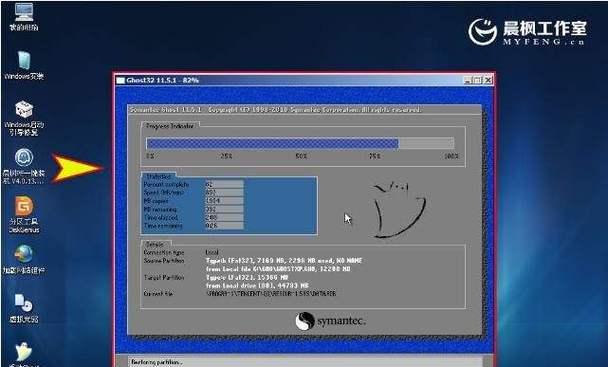Click the Ghost mascot drawing
The image size is (608, 367).
pyautogui.click(x=398, y=209)
